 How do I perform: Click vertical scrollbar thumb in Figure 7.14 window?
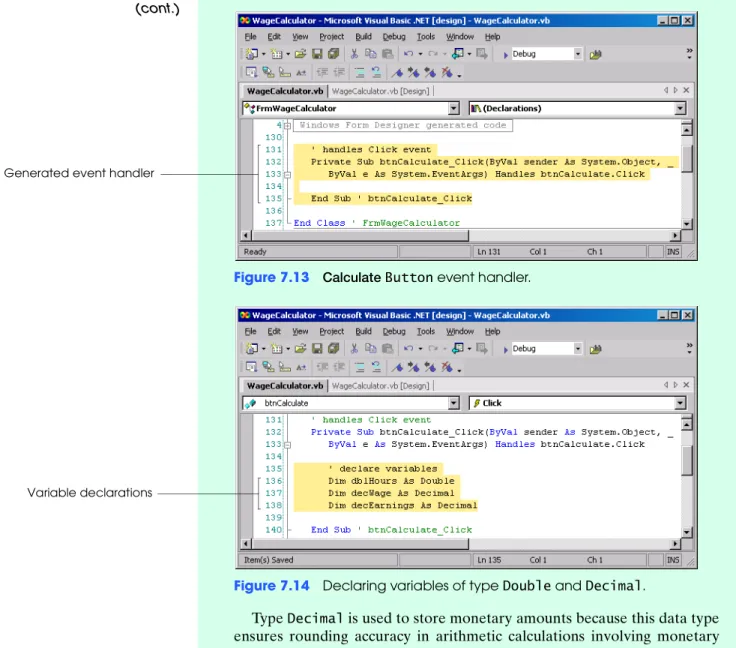pyautogui.click(x=686, y=460)
